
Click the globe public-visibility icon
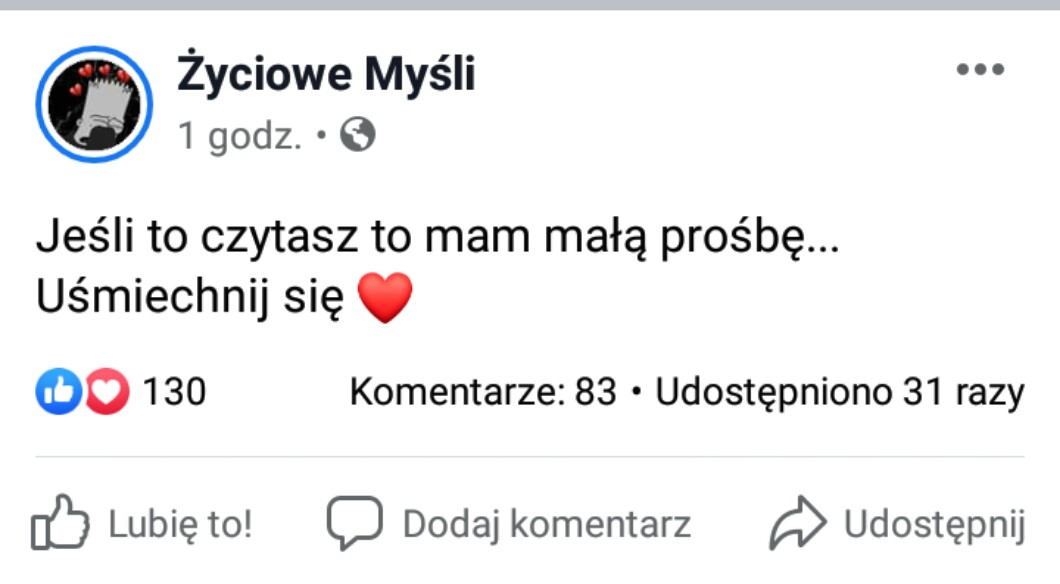pos(357,134)
